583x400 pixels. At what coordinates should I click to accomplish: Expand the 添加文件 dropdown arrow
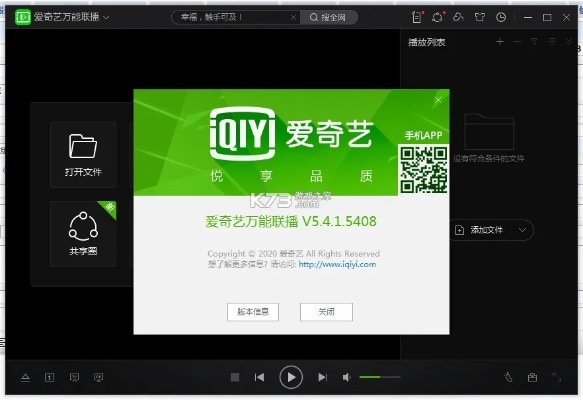click(522, 230)
